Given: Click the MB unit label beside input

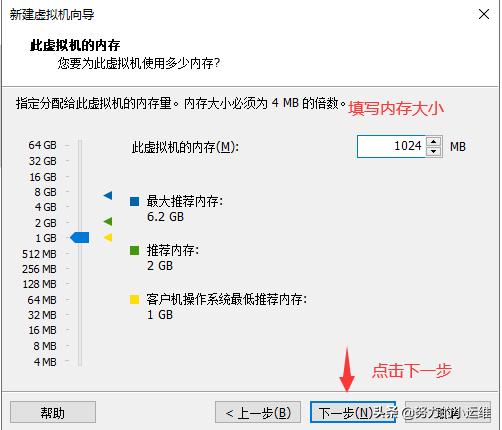Looking at the screenshot, I should pos(458,147).
